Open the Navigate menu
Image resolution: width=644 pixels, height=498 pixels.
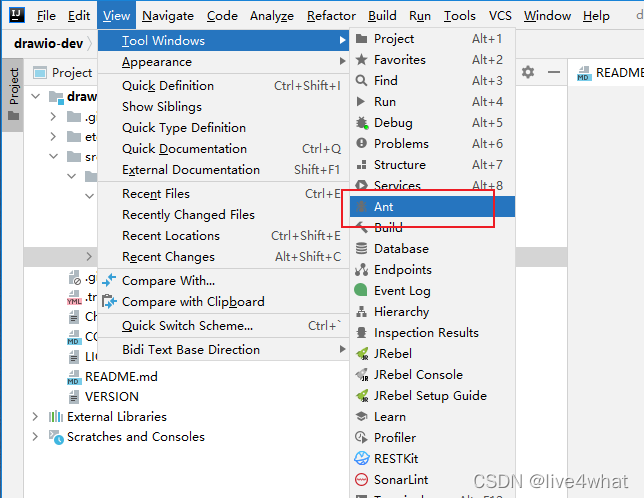tap(168, 16)
